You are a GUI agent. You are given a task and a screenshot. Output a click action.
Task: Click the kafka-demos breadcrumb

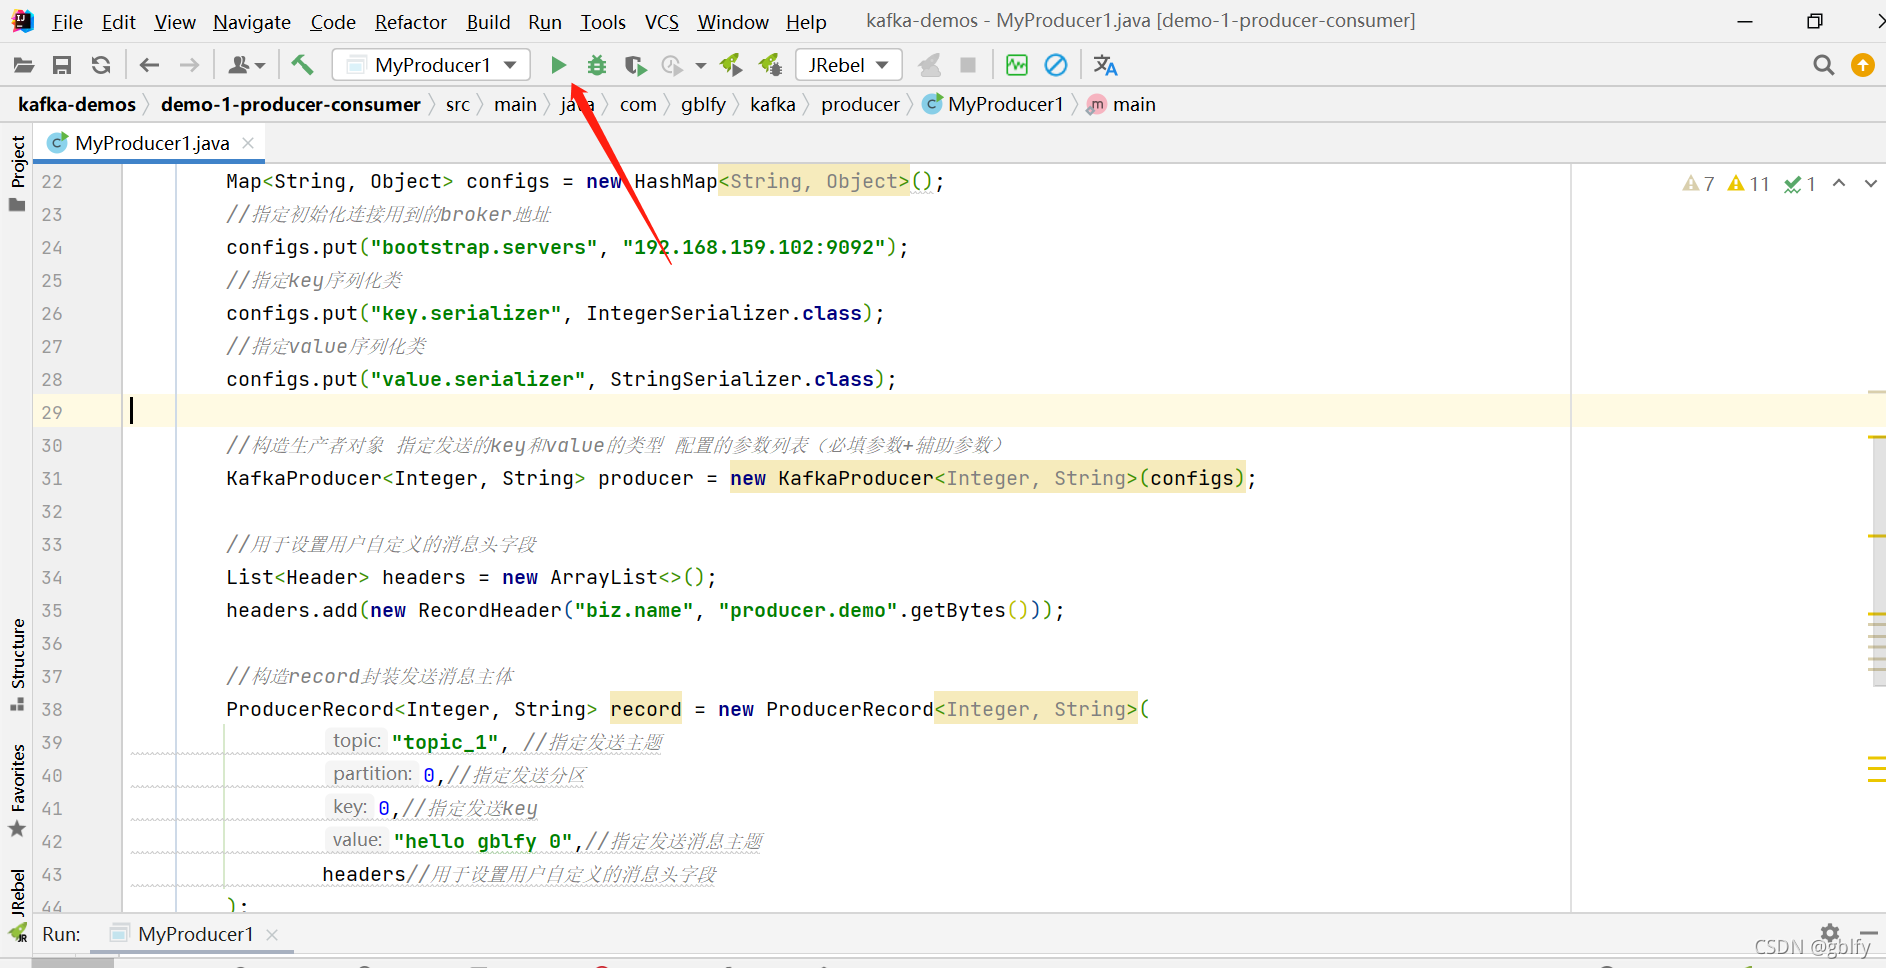77,104
